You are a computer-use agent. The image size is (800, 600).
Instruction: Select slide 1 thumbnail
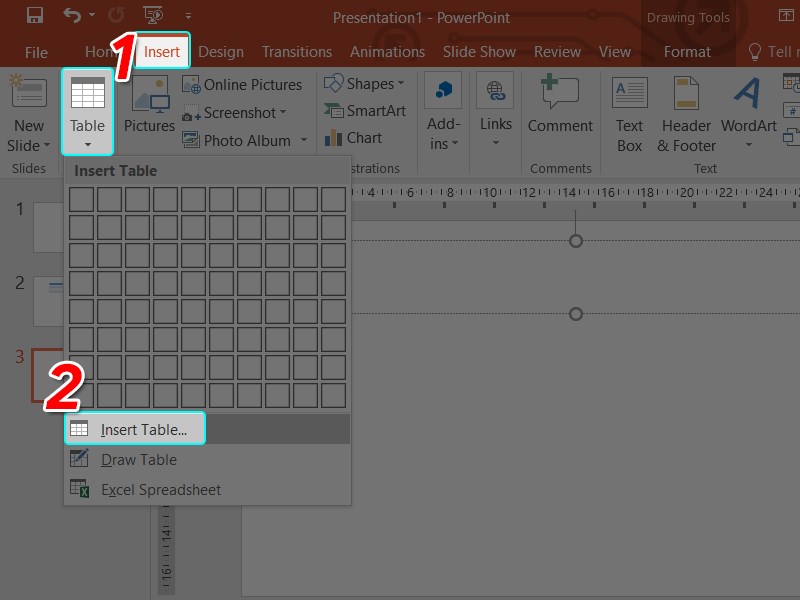coord(48,226)
